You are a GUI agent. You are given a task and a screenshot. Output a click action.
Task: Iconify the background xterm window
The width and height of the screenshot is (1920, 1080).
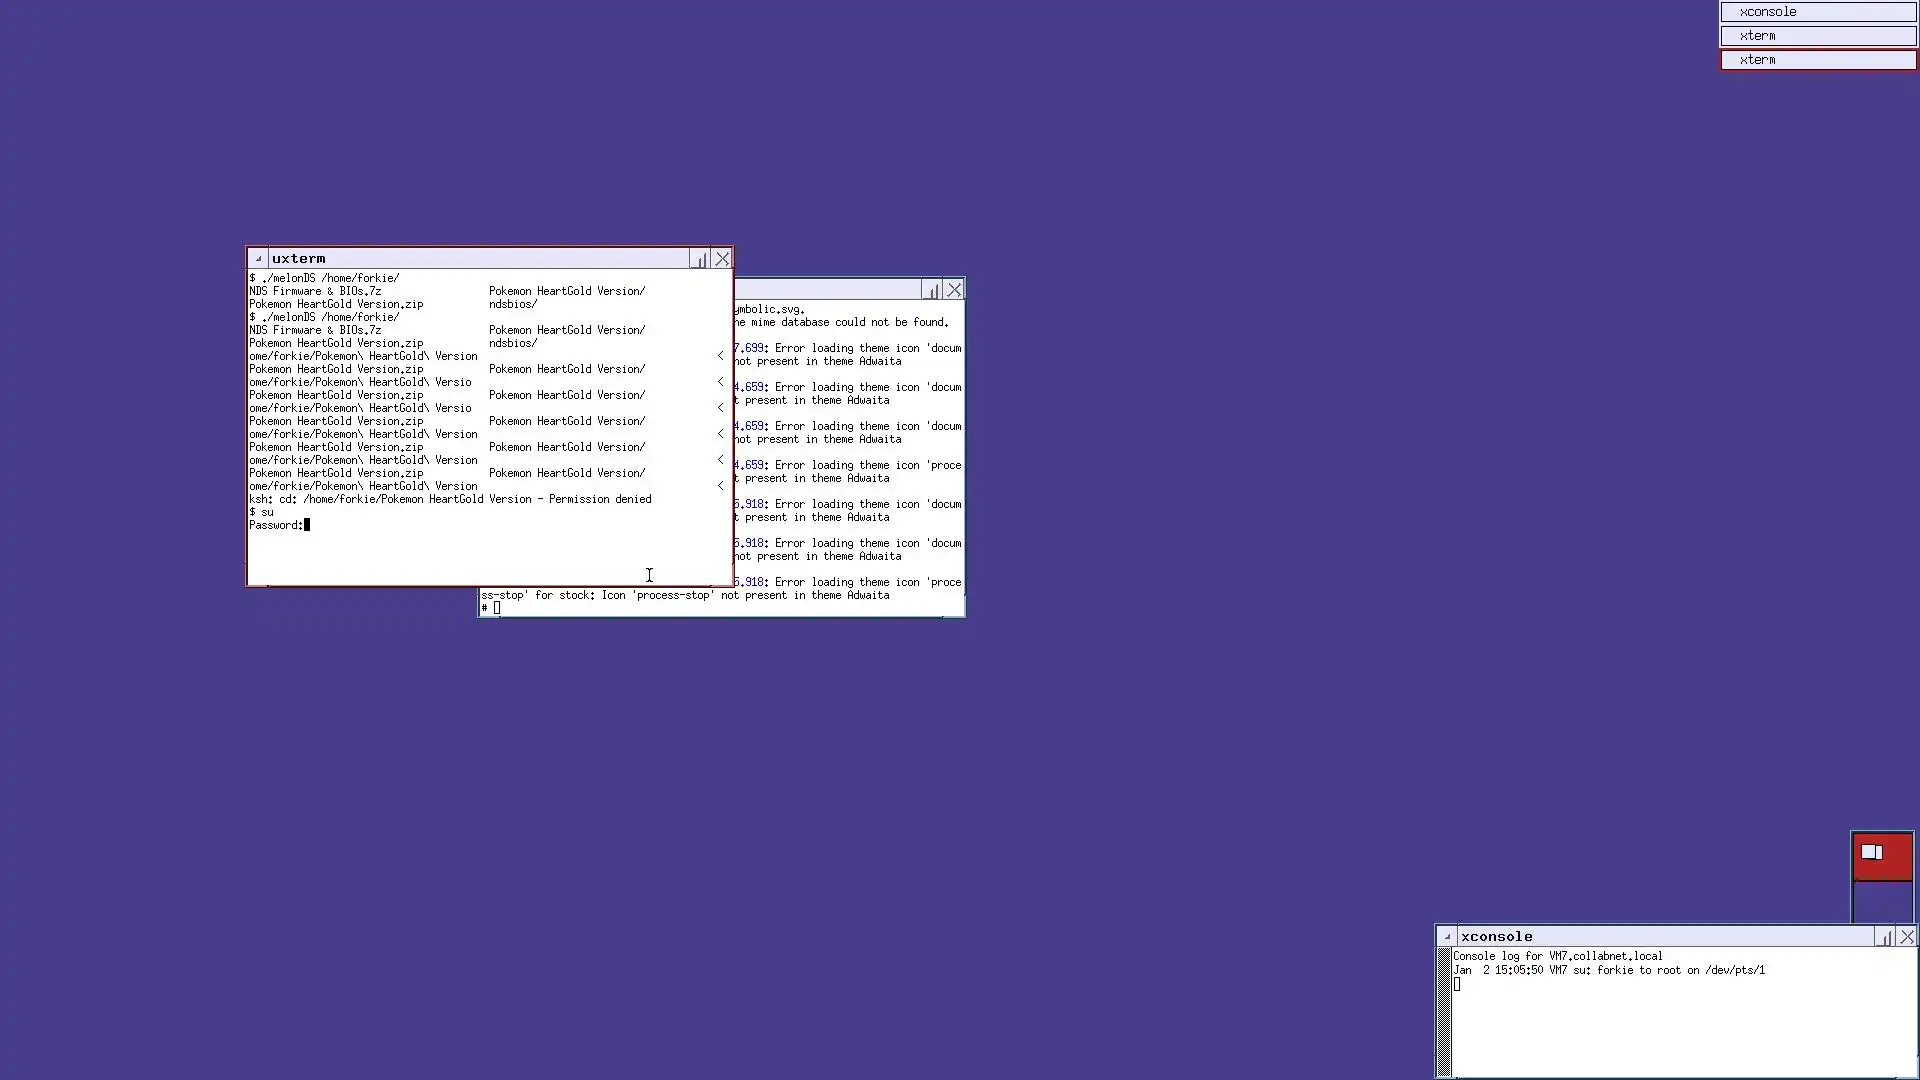tap(932, 290)
